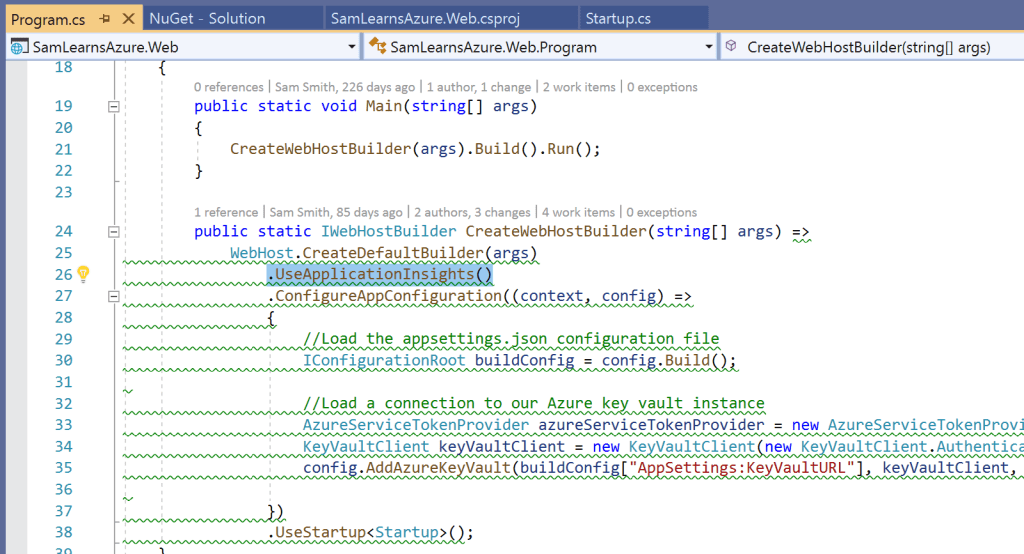Viewport: 1024px width, 554px height.
Task: Click the project icon beside SamLearnsAzure.Web
Action: 19,47
